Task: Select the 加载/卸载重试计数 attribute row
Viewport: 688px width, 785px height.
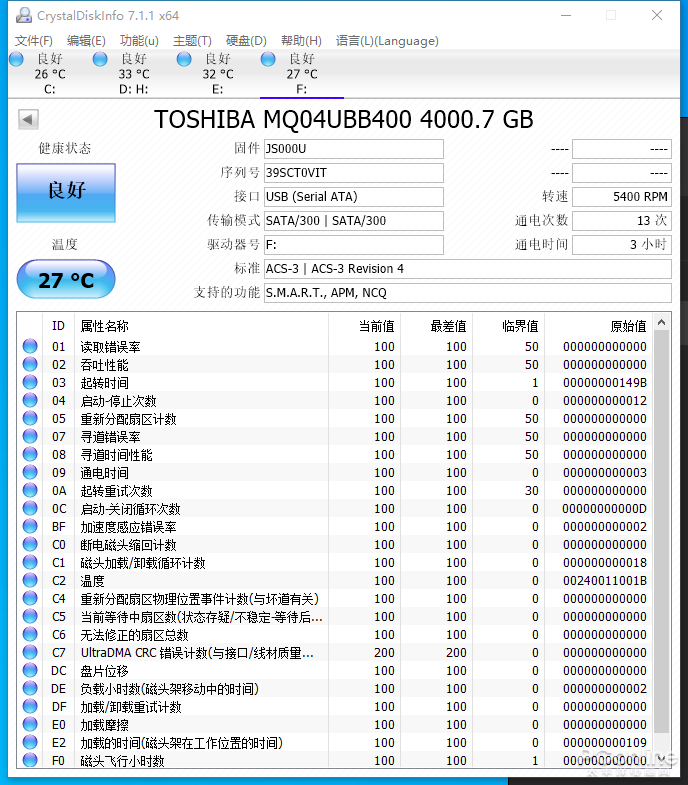Action: click(x=335, y=706)
